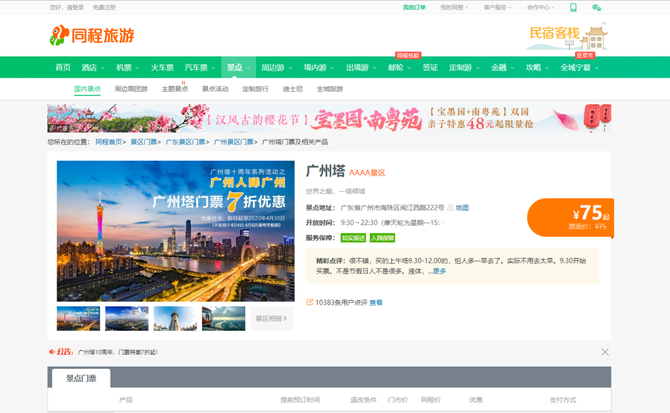Expand the 汽车票 nav dropdown
Viewport: 670px width, 413px height.
click(x=213, y=68)
